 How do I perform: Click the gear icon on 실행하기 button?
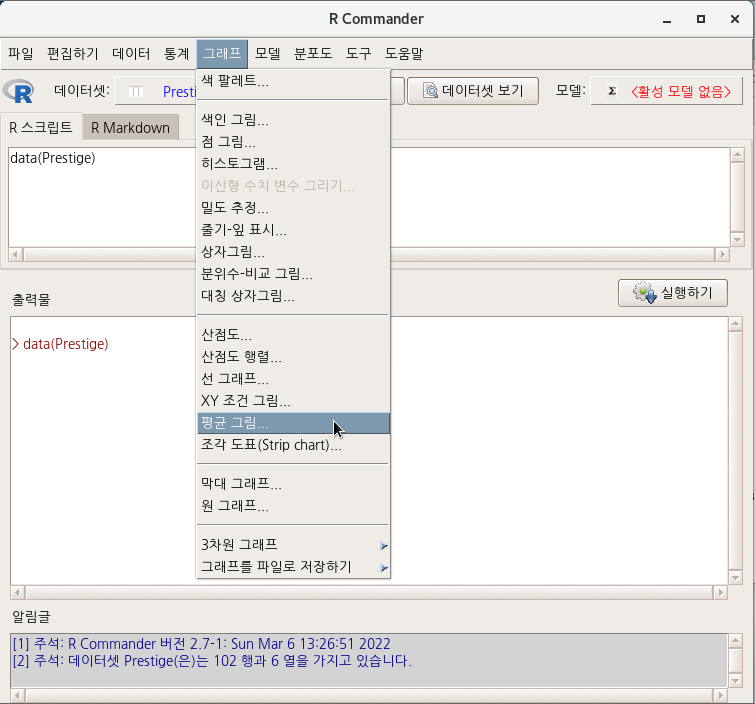click(644, 292)
